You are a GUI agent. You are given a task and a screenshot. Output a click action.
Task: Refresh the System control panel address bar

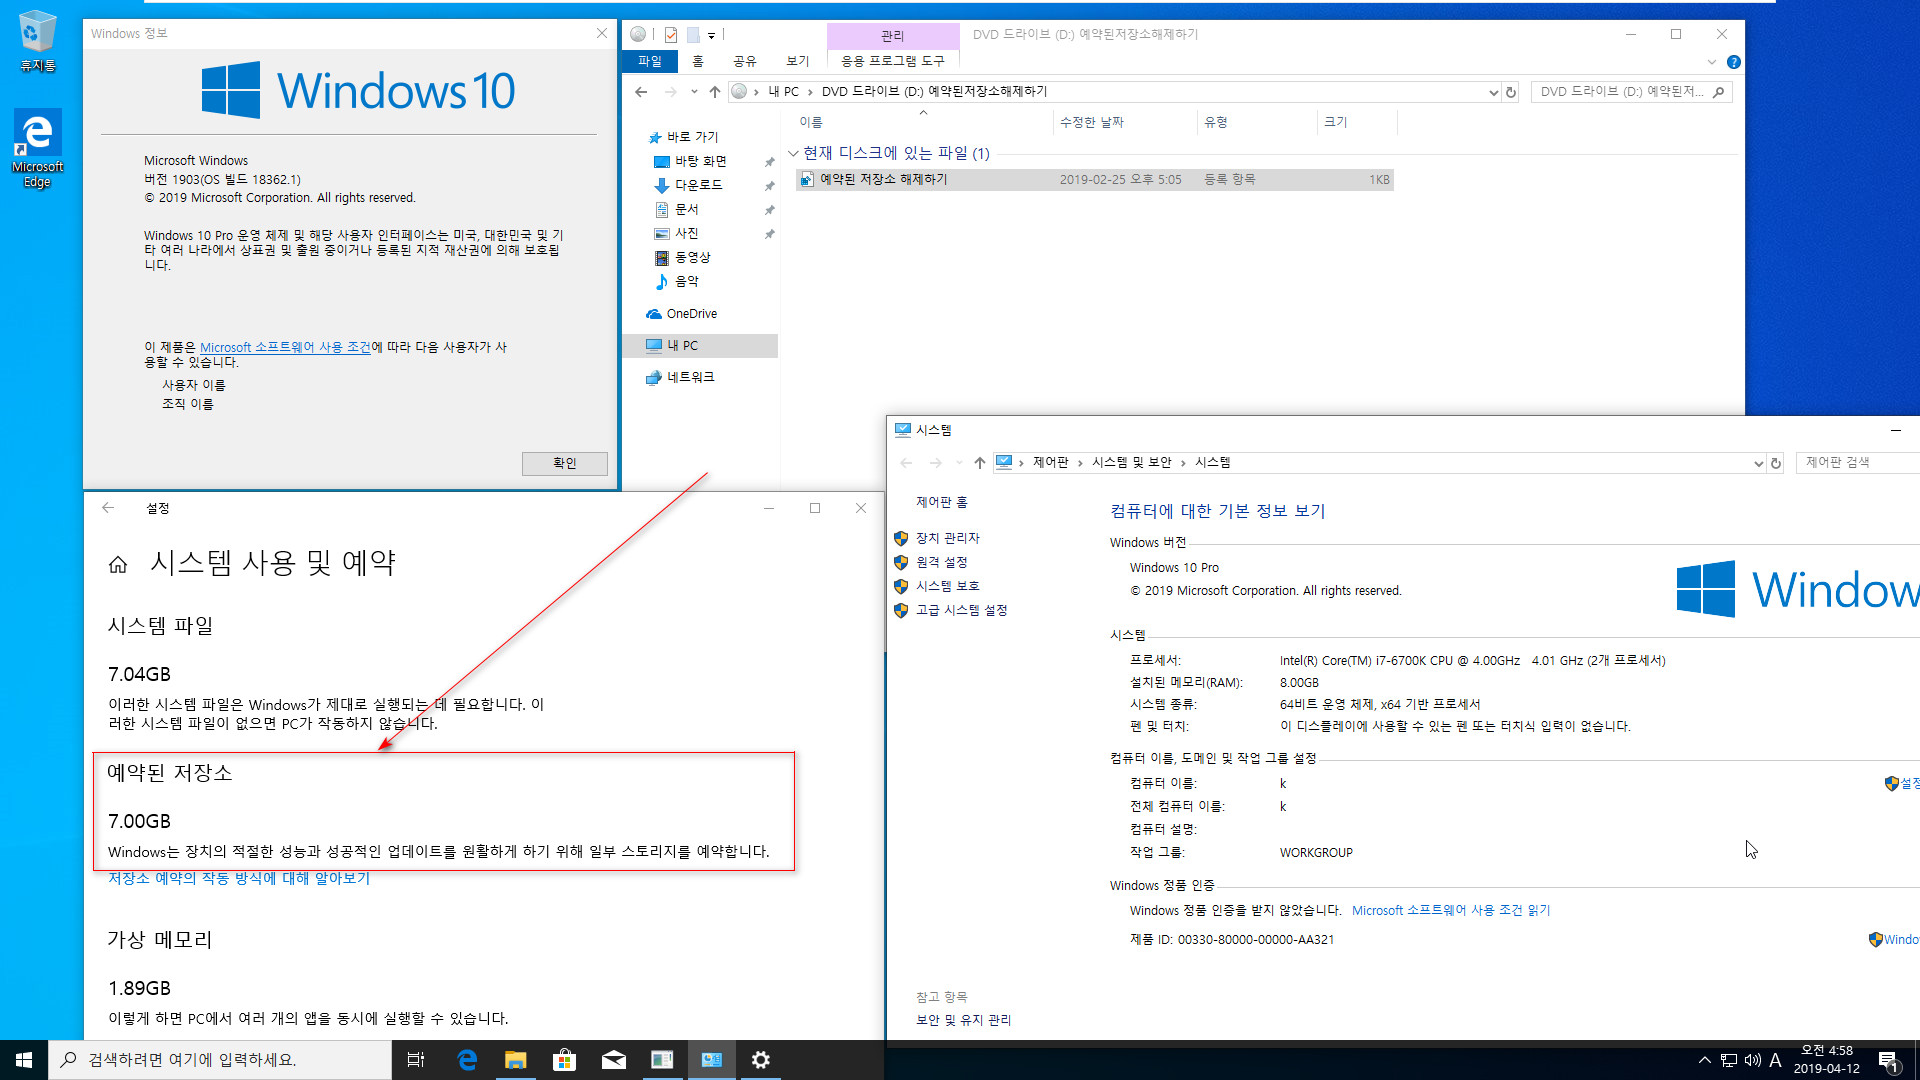pyautogui.click(x=1776, y=463)
